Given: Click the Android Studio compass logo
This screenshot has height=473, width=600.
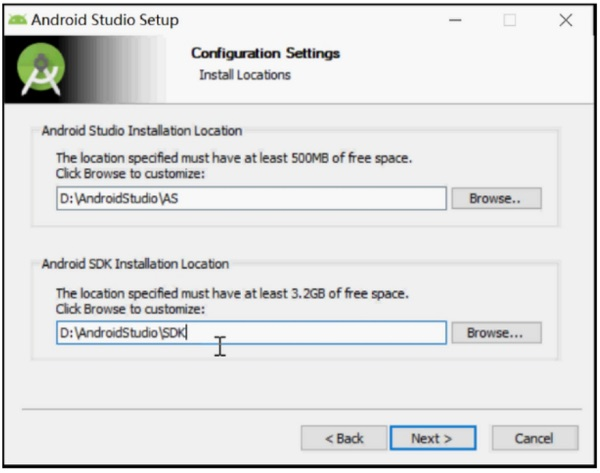Looking at the screenshot, I should tap(41, 69).
